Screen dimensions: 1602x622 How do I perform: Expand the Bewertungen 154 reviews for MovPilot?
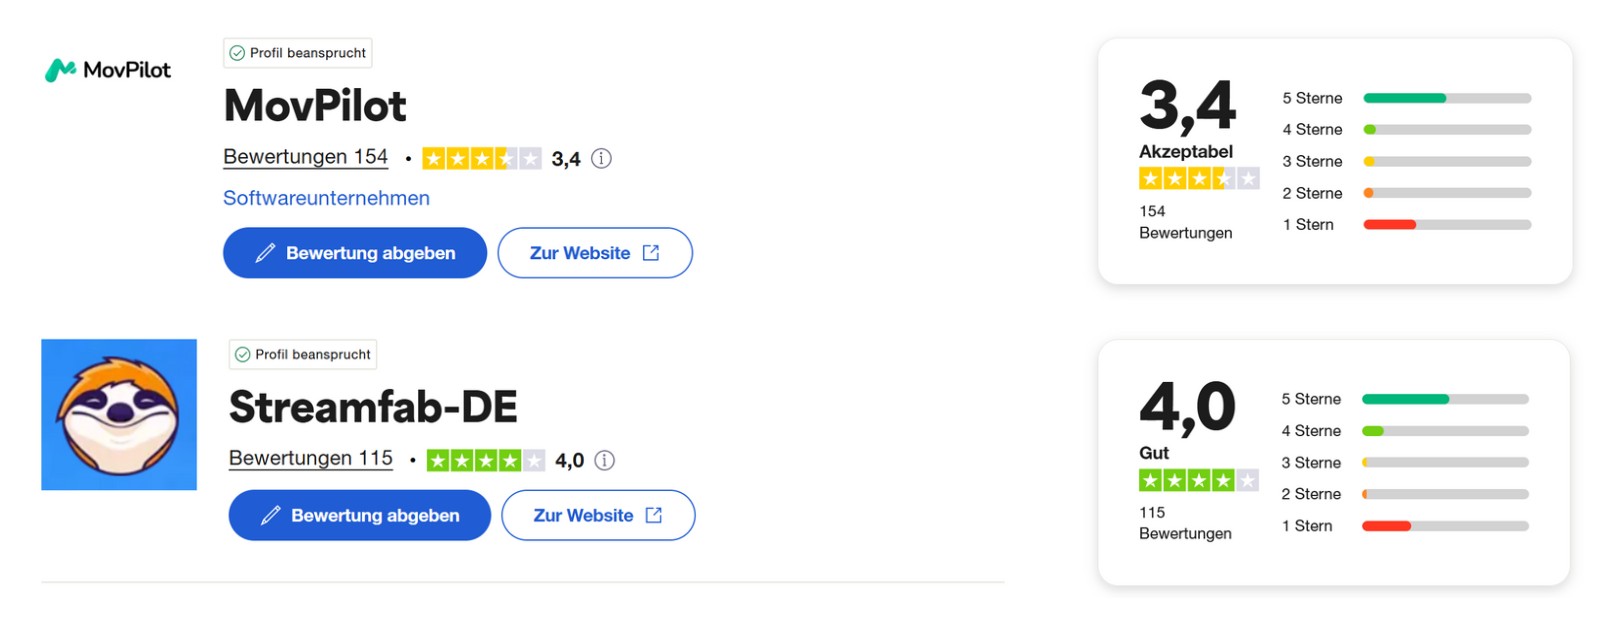305,156
